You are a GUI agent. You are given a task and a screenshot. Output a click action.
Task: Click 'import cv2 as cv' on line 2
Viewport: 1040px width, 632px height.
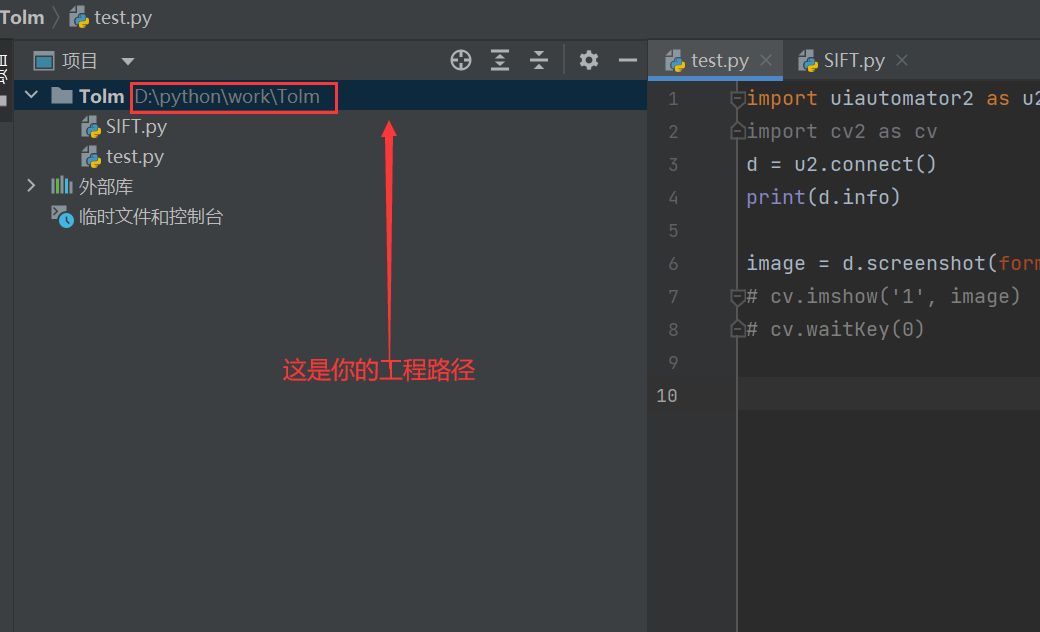click(x=842, y=132)
